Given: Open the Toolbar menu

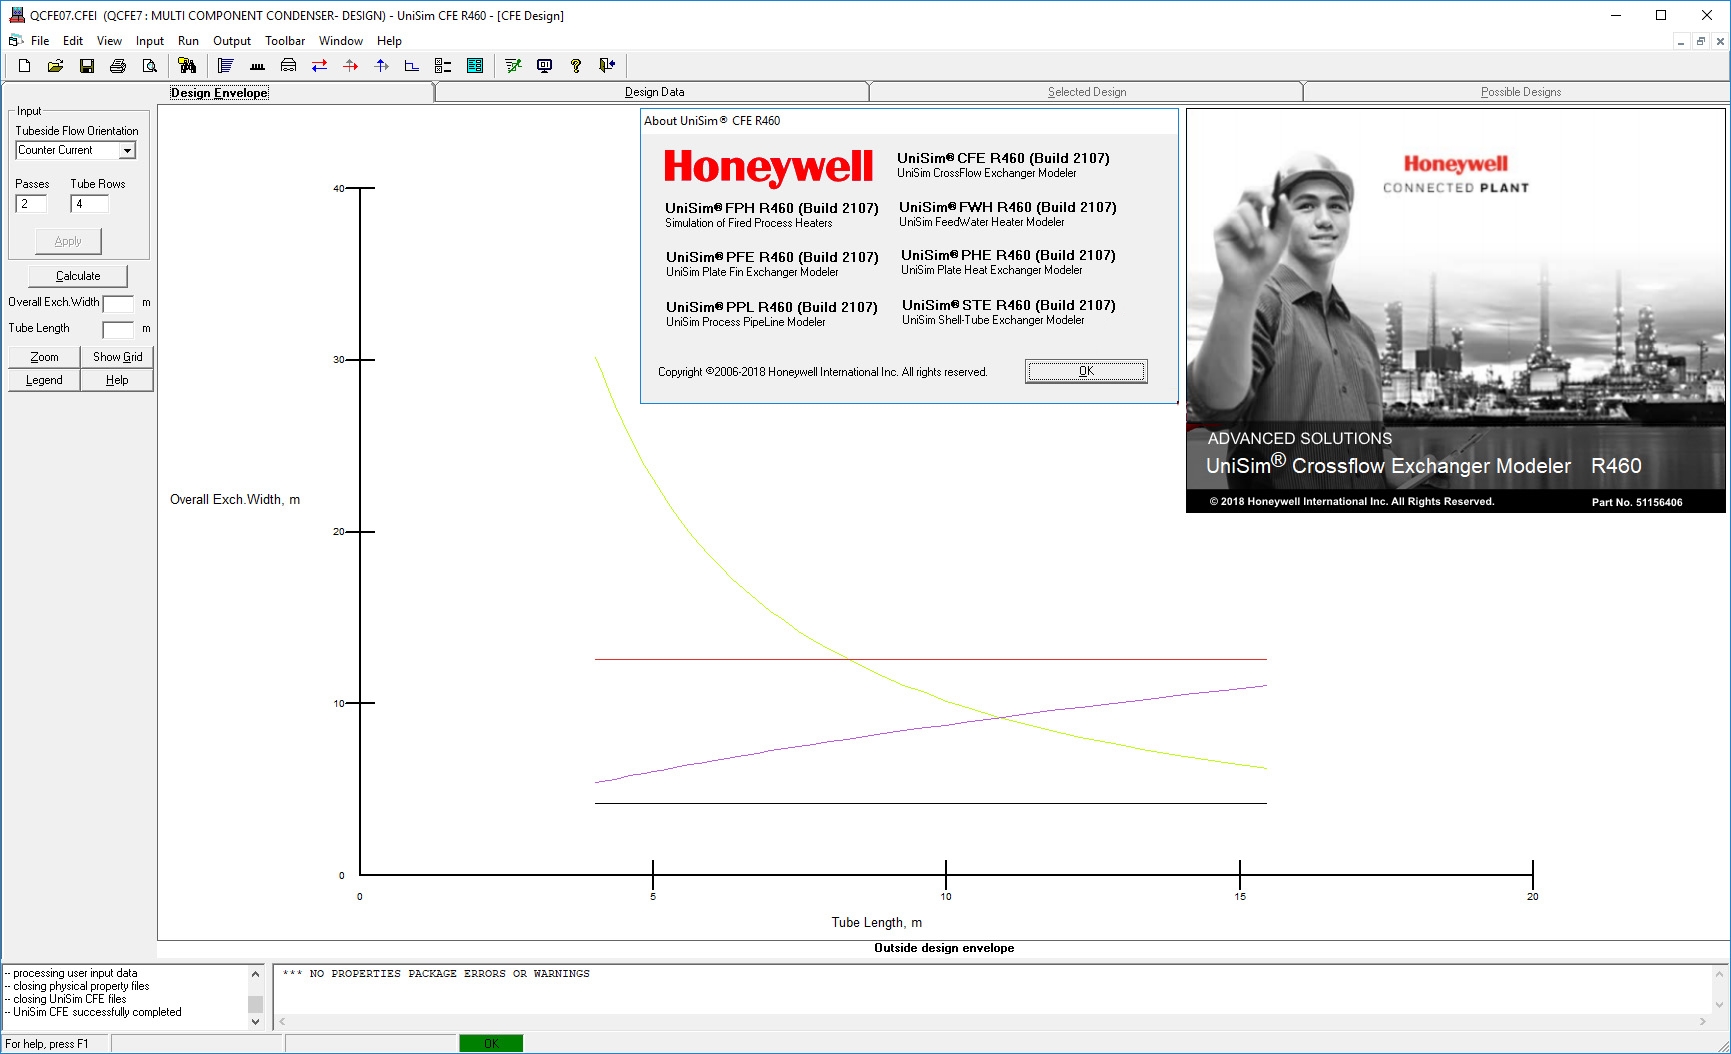Looking at the screenshot, I should [285, 41].
